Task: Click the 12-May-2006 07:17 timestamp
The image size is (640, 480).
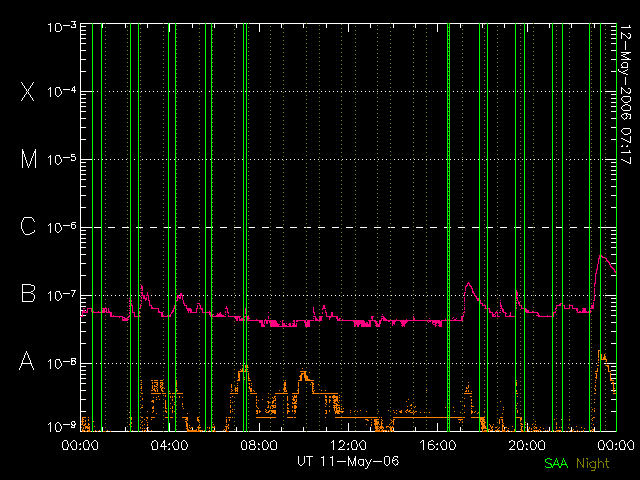Action: (625, 94)
